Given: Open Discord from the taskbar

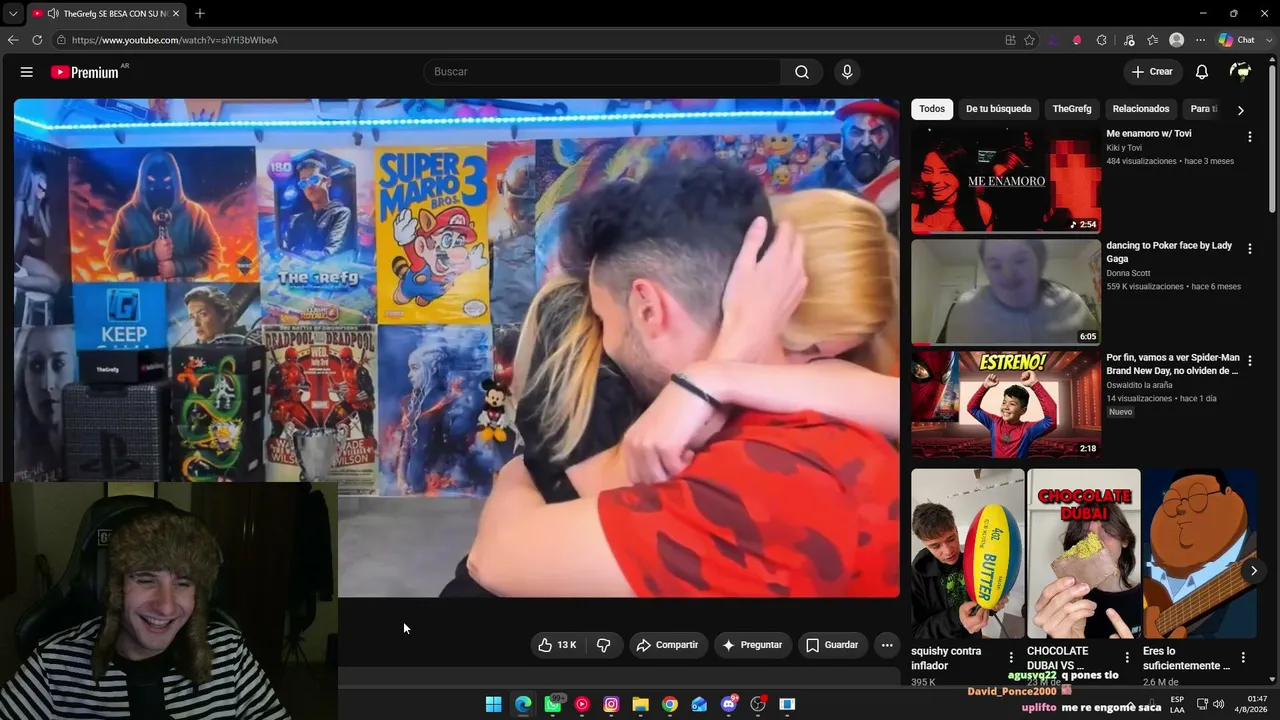Looking at the screenshot, I should click(729, 704).
